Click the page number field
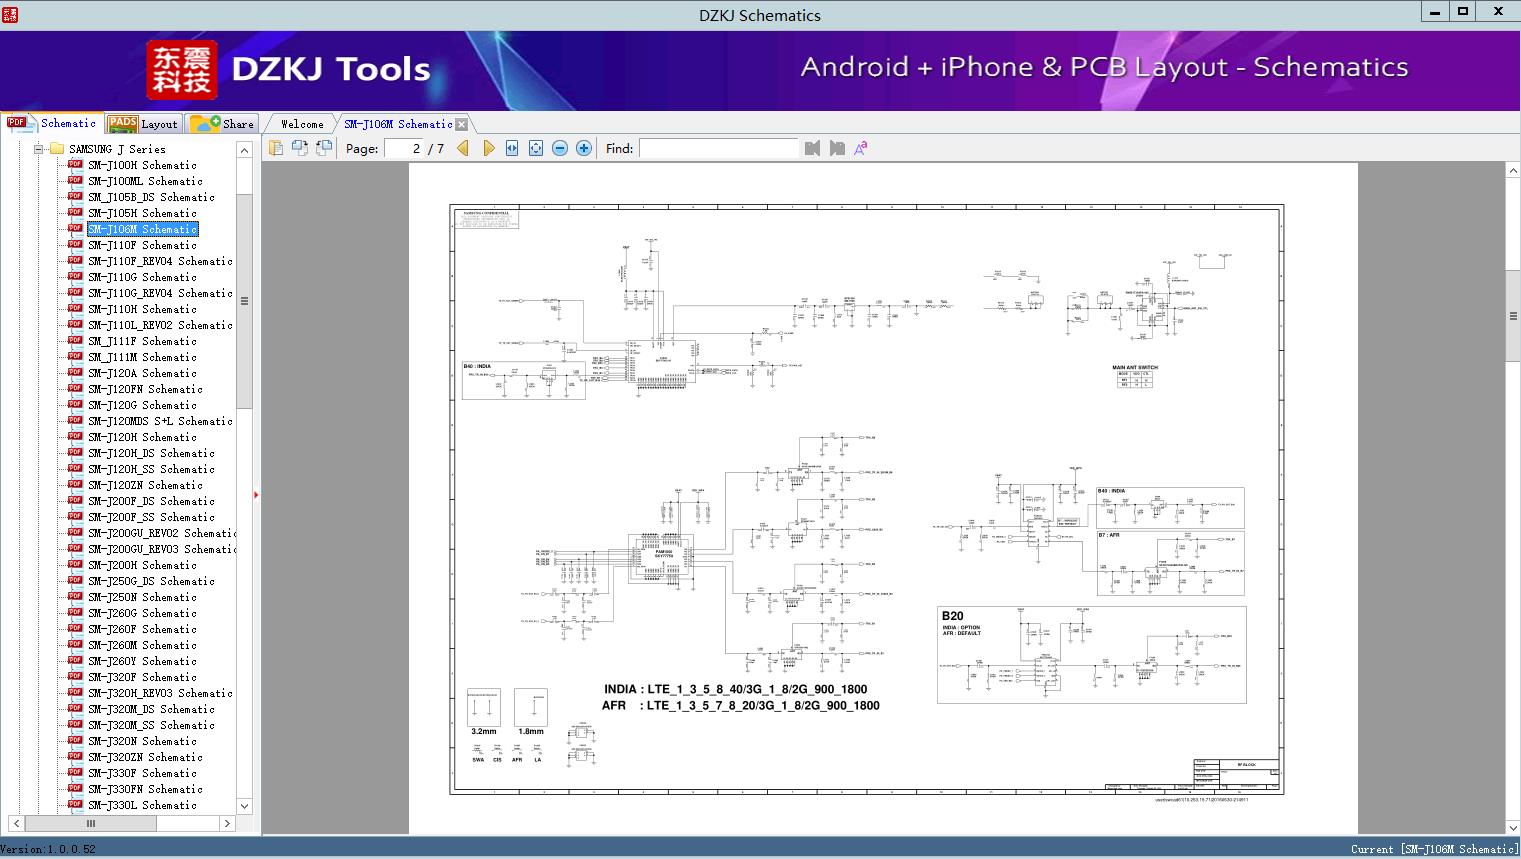Screen dimensions: 1521x859 pos(403,148)
